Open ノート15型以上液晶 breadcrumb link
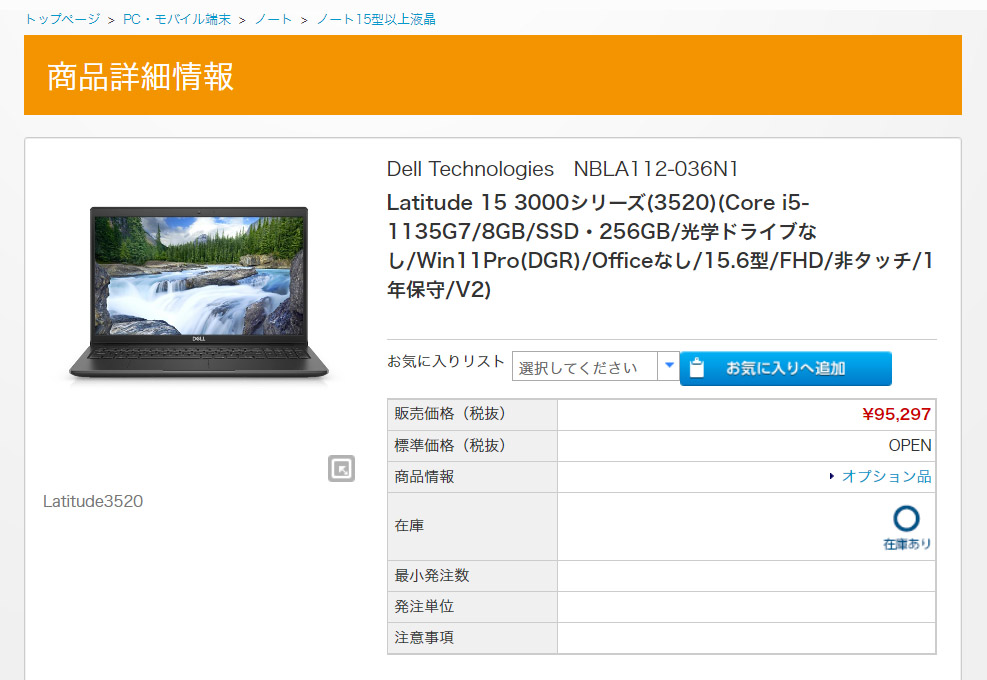The image size is (987, 680). tap(376, 20)
